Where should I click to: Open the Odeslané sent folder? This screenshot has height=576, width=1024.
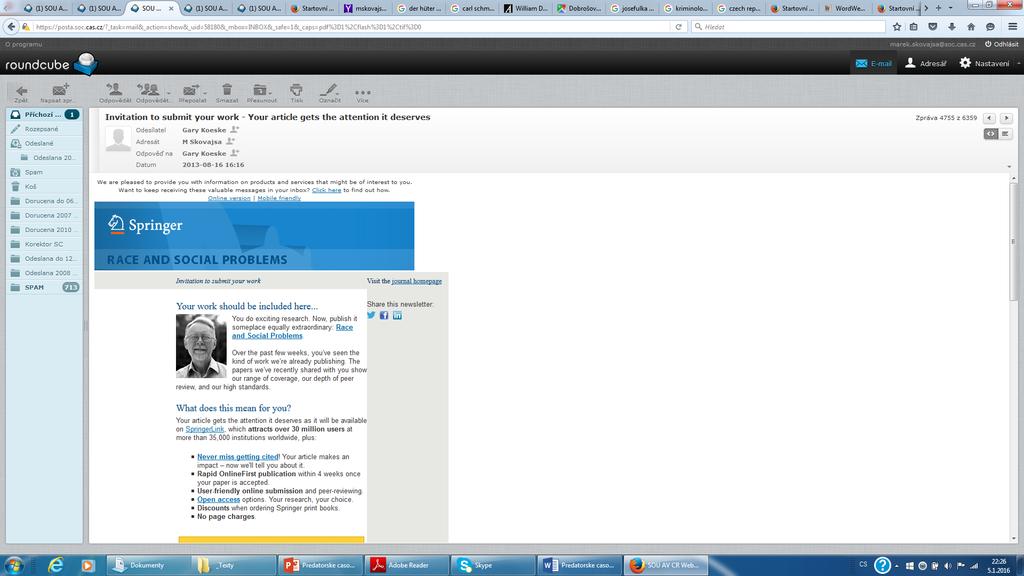pyautogui.click(x=44, y=143)
